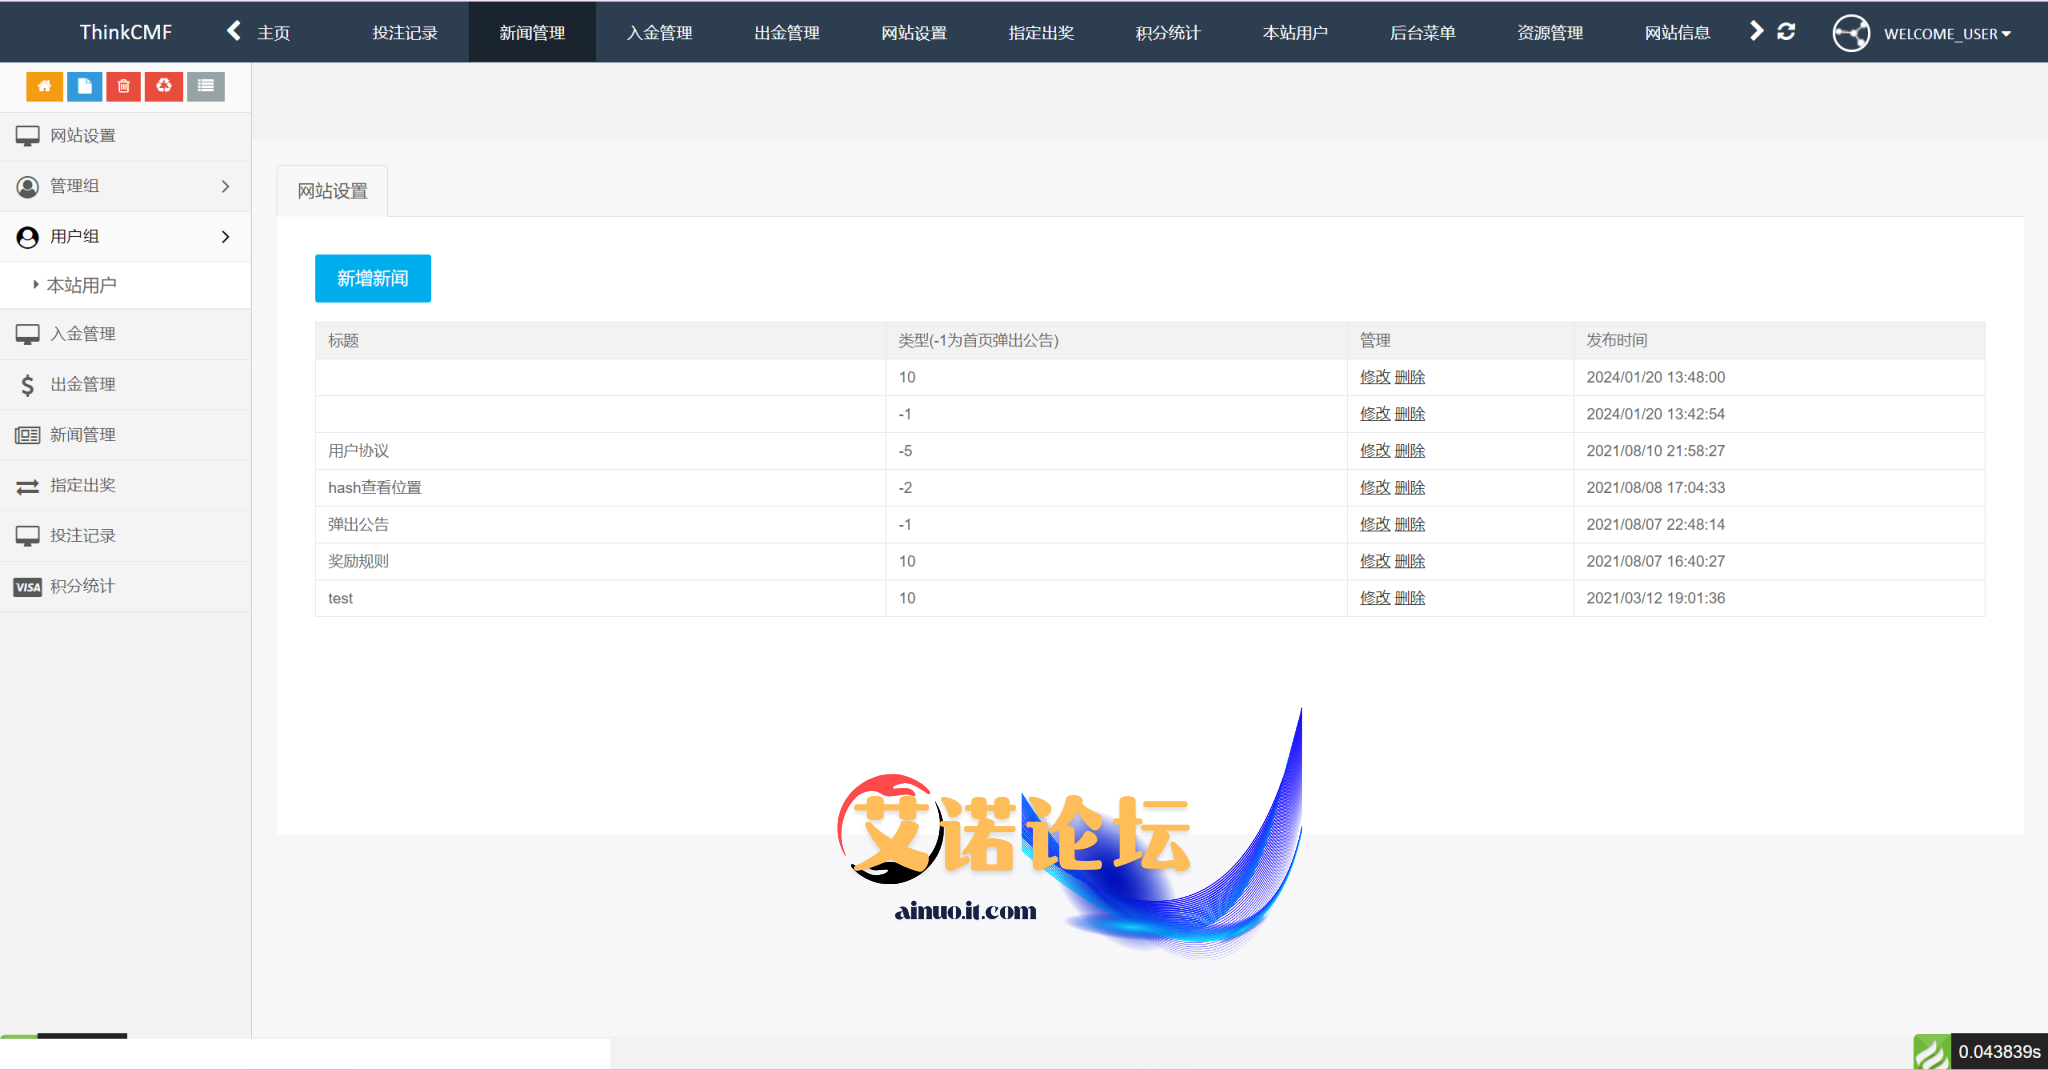Click the ThinkCMF brand link
2048x1070 pixels.
pos(126,32)
